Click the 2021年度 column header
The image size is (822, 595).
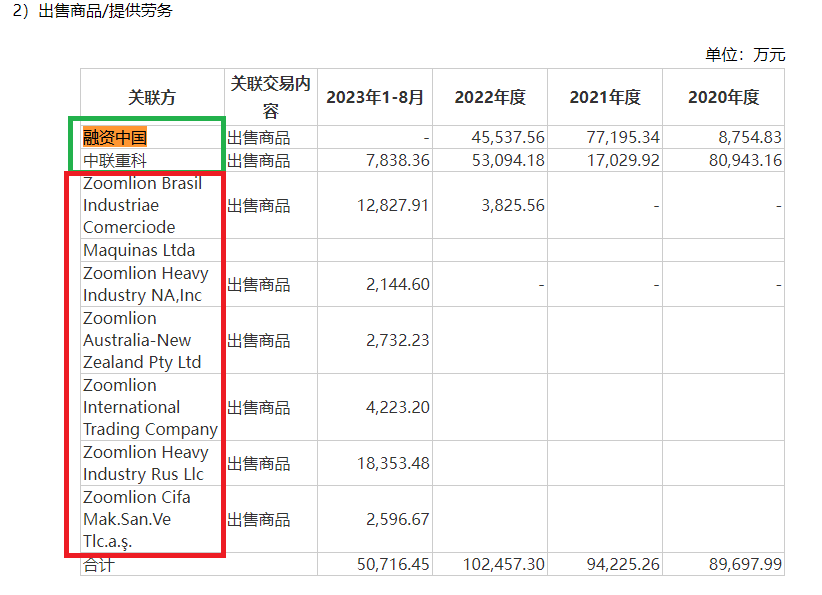point(605,97)
